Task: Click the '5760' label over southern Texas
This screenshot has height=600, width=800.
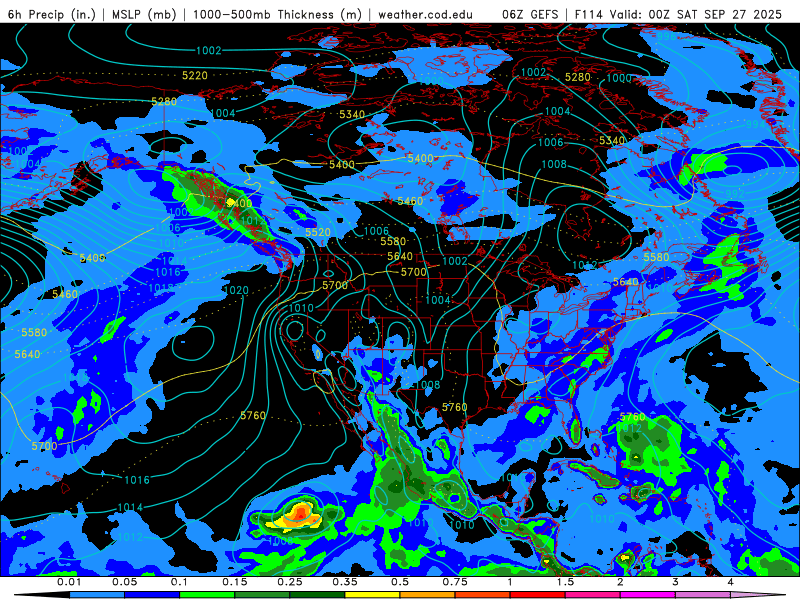Action: tap(455, 407)
